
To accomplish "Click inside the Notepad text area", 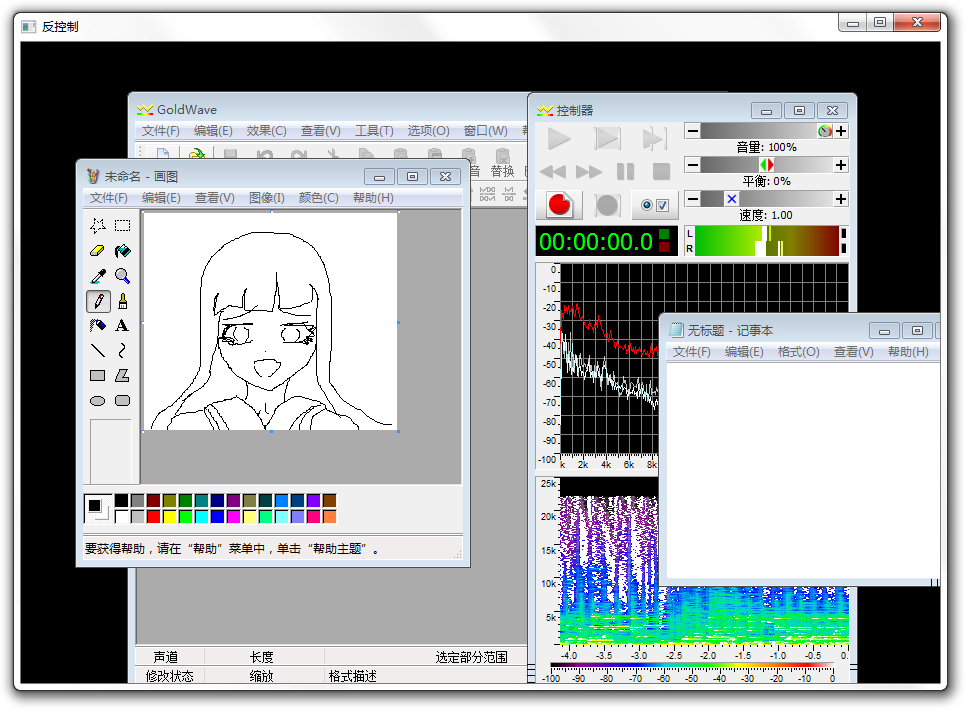I will pyautogui.click(x=803, y=471).
